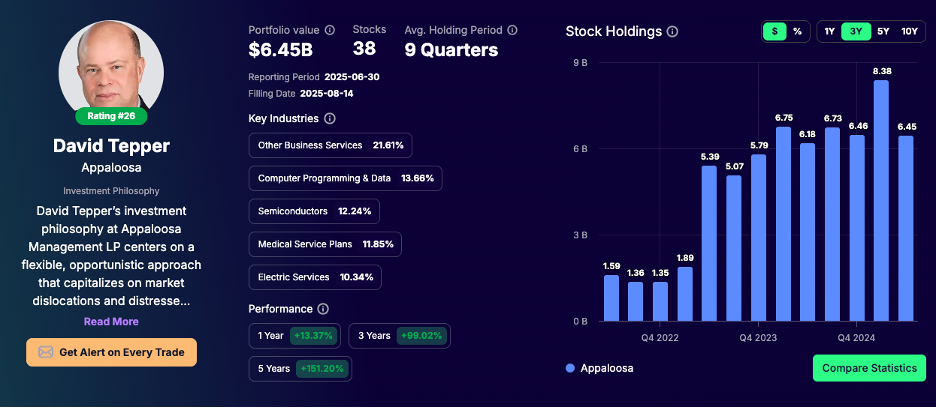Switch chart to dollar value mode
Image resolution: width=936 pixels, height=408 pixels.
(774, 32)
